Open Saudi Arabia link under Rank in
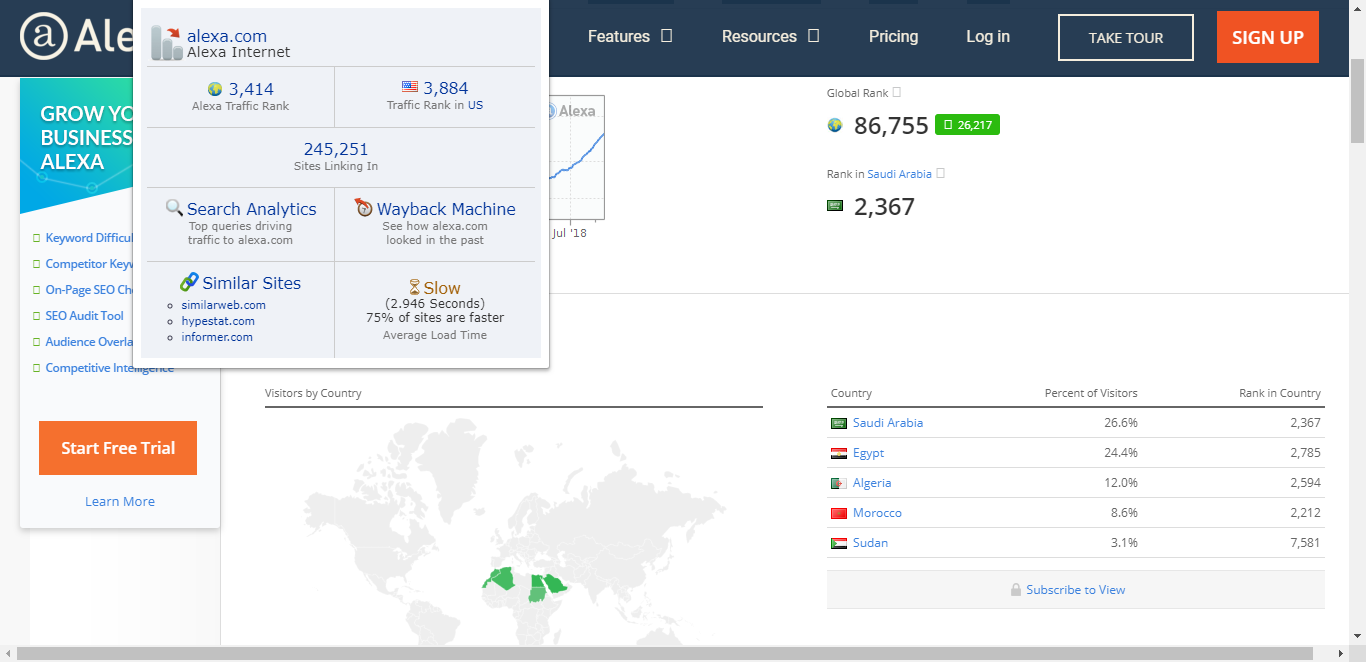Screen dimensions: 1366x662 tap(899, 174)
